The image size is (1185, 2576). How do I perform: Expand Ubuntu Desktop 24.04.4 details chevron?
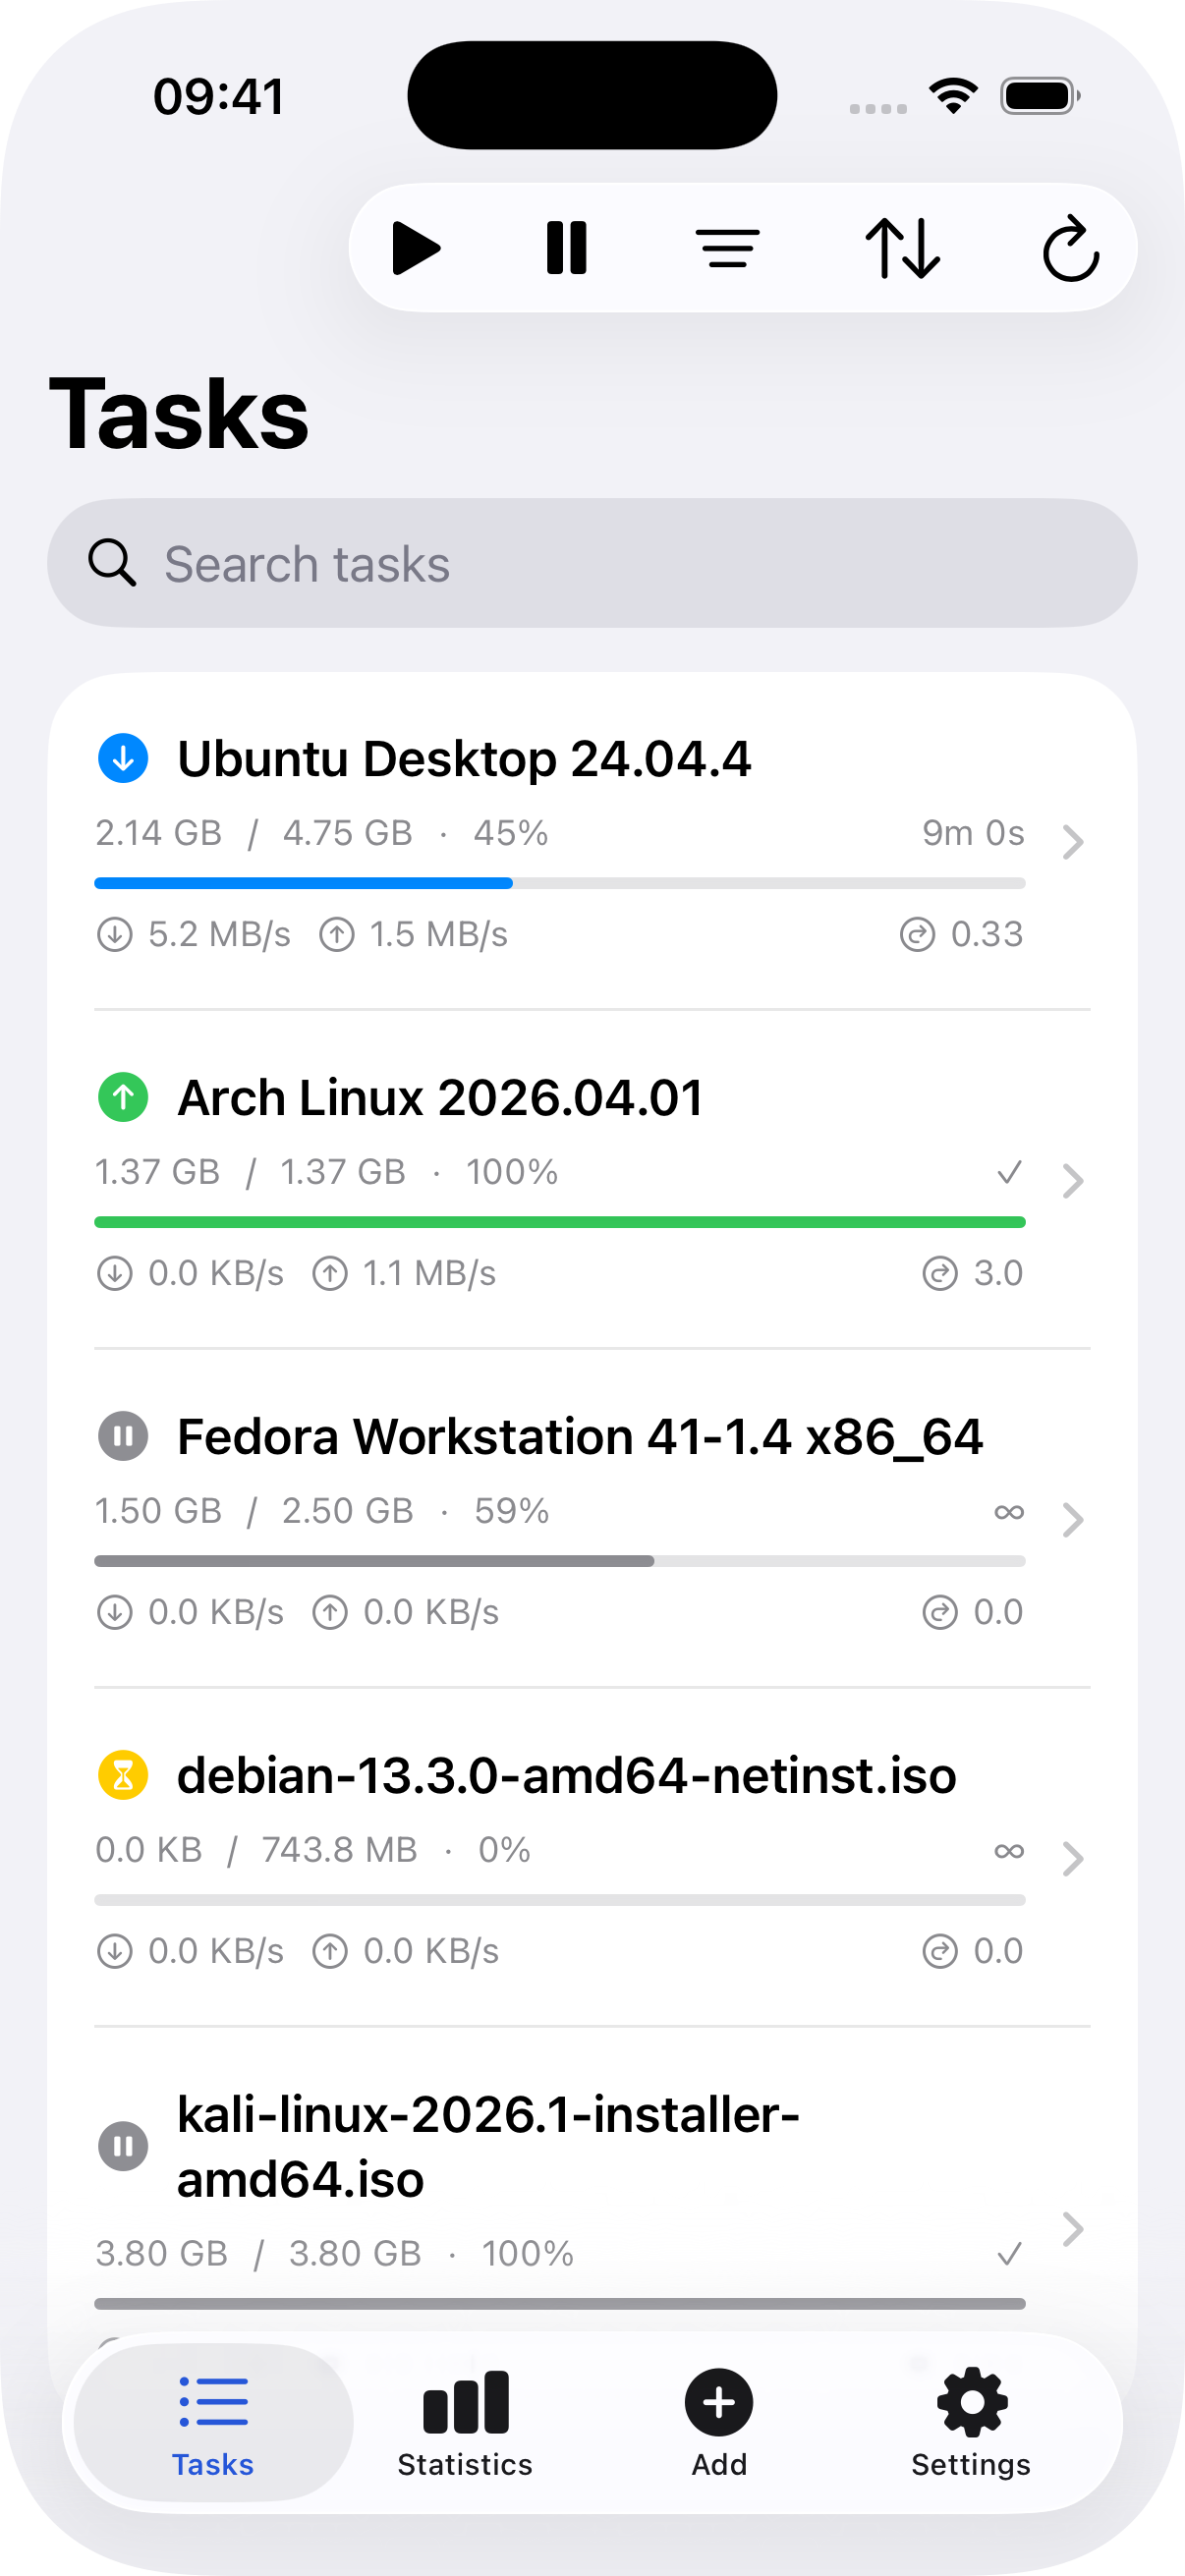1073,842
